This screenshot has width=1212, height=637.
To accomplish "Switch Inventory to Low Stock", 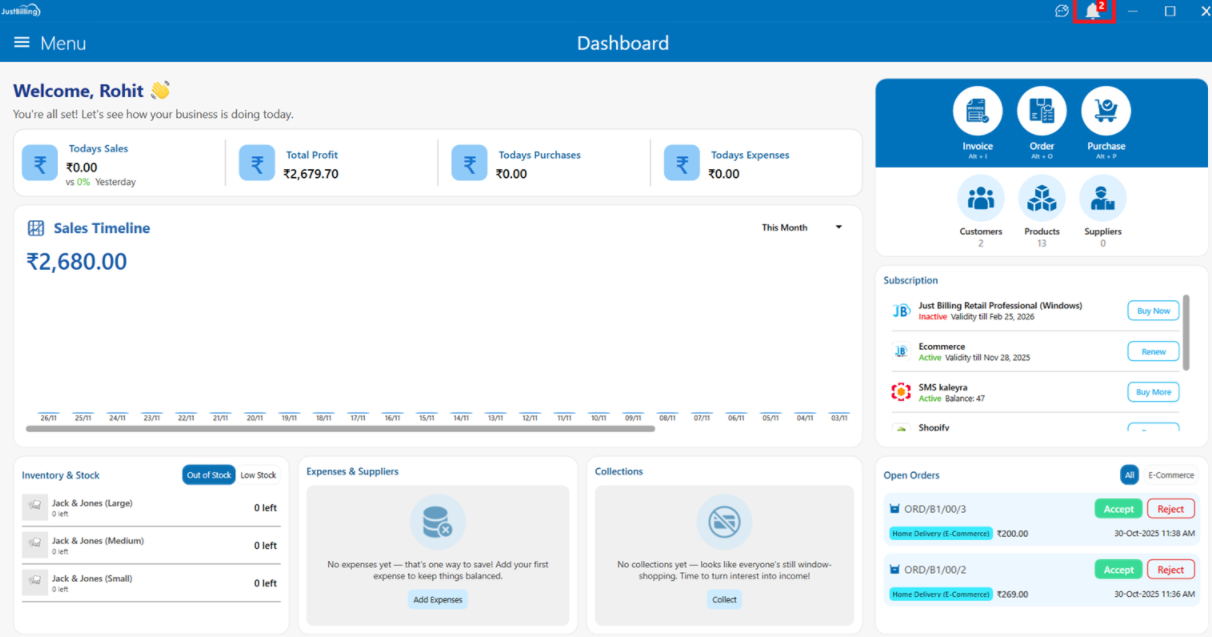I will 258,475.
